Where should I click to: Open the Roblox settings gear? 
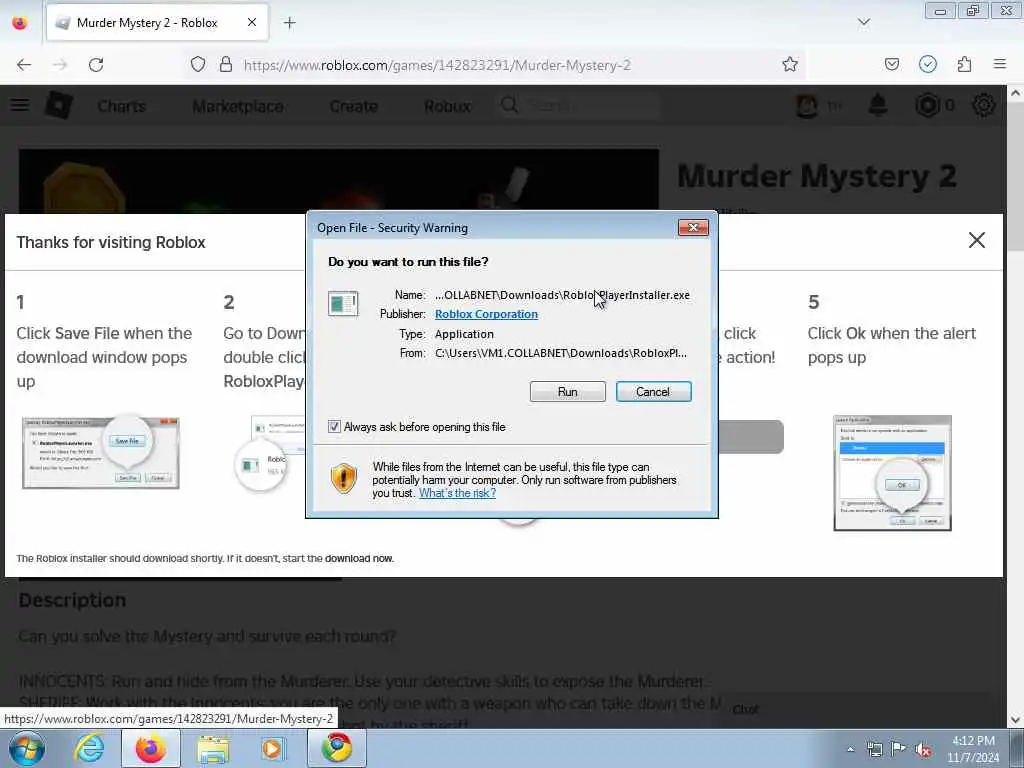point(984,105)
